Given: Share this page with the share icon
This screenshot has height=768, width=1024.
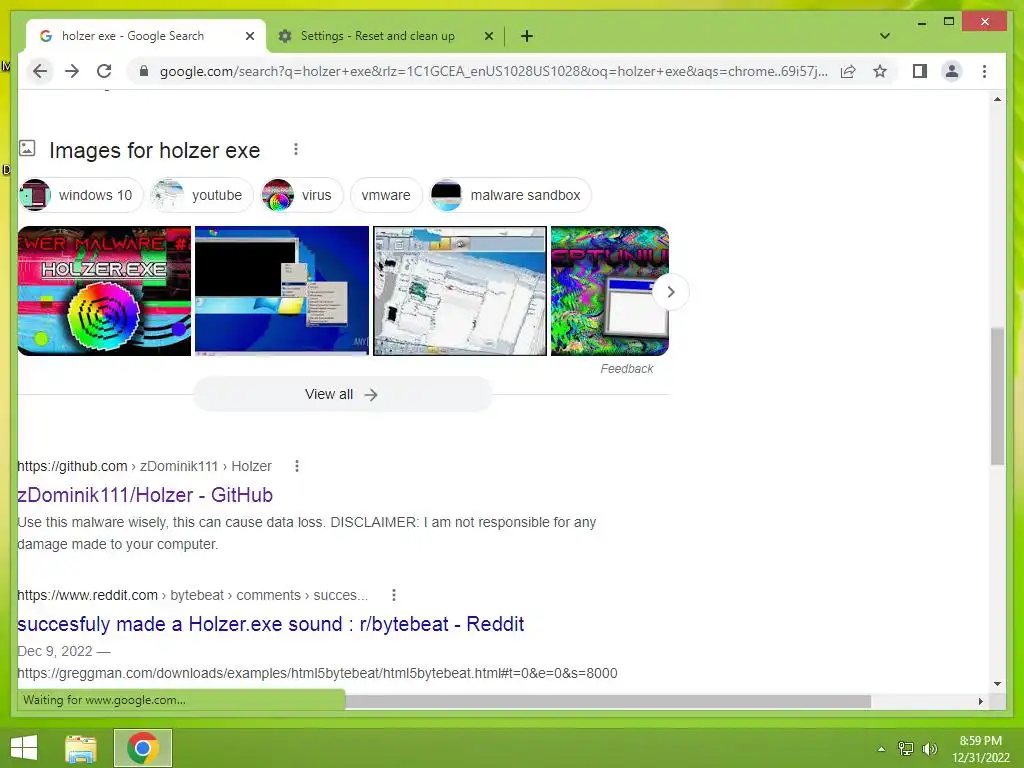Looking at the screenshot, I should pos(848,71).
